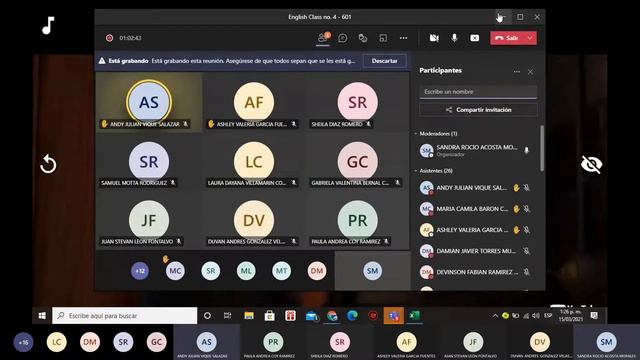Close the Participantes panel

click(x=530, y=72)
